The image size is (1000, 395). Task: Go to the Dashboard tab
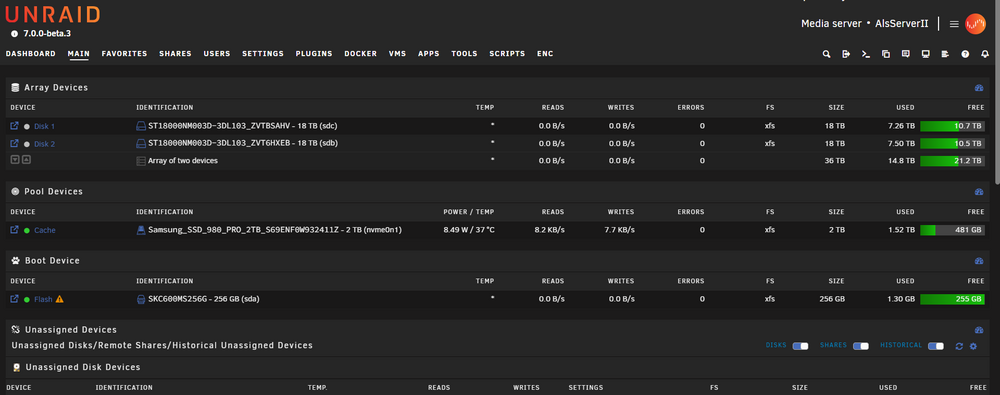pyautogui.click(x=31, y=54)
